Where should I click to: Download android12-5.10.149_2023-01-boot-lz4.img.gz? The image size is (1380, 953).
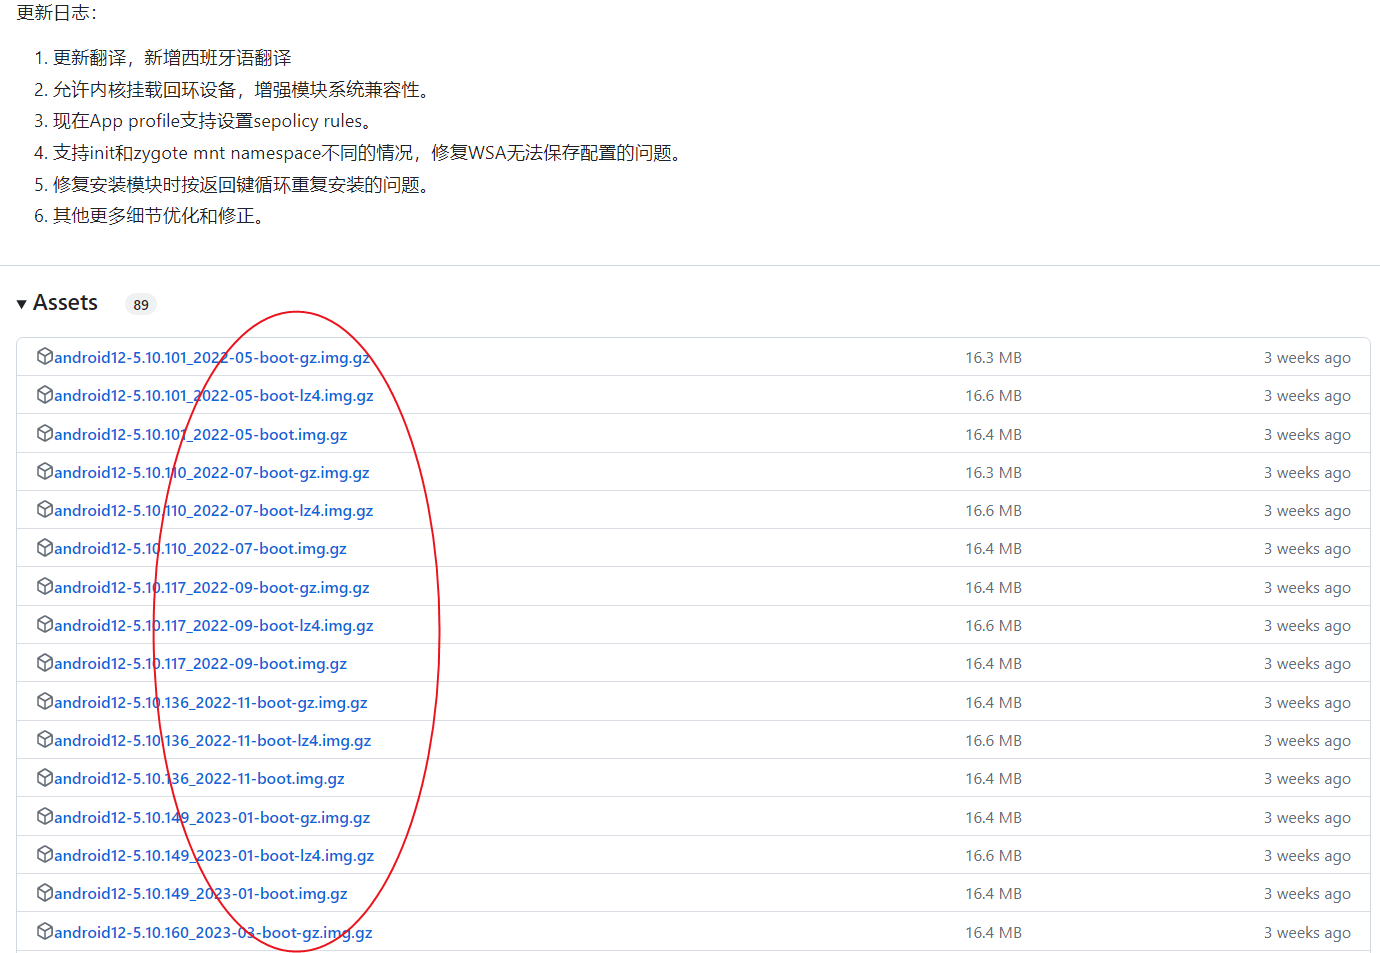click(x=214, y=856)
